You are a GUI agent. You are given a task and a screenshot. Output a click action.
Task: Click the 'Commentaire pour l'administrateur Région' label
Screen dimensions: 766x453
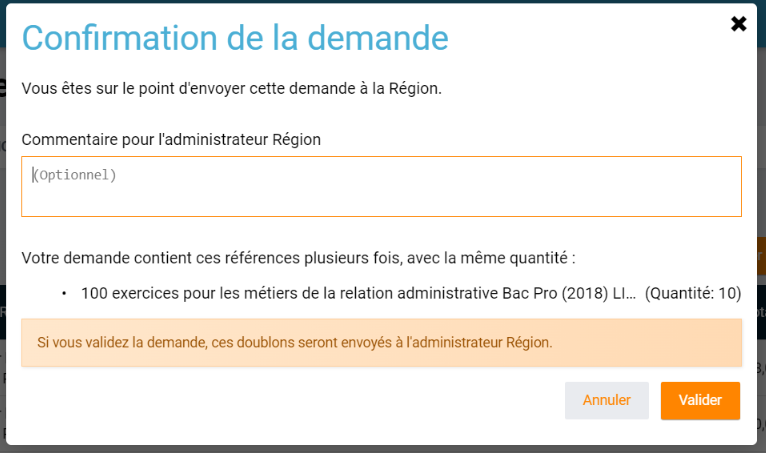[171, 139]
